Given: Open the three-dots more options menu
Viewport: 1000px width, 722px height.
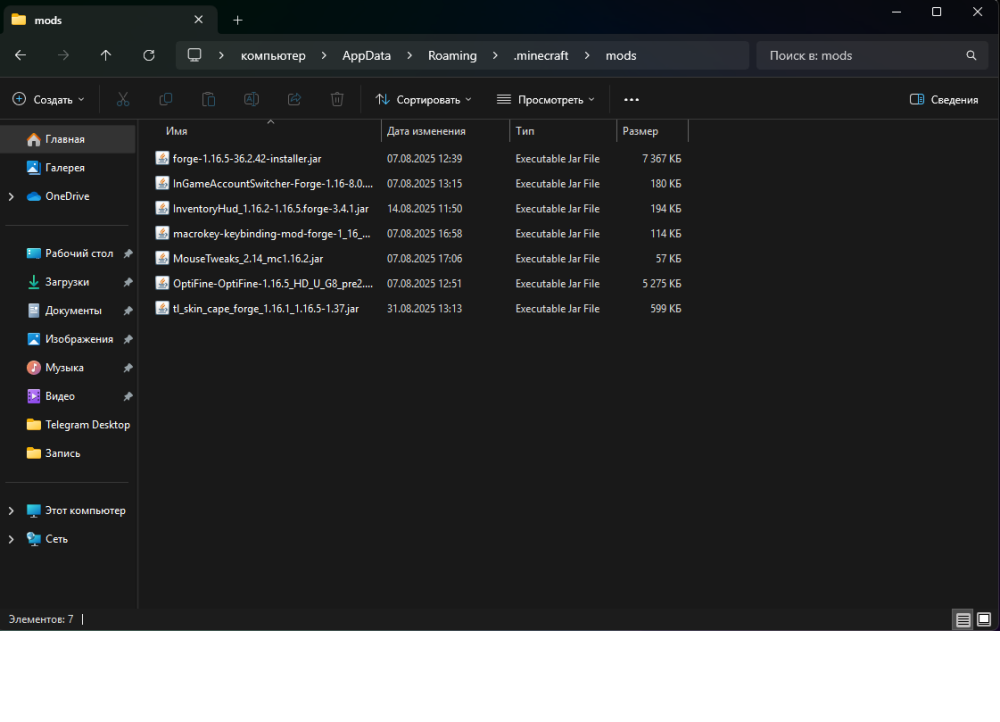Looking at the screenshot, I should [x=631, y=99].
